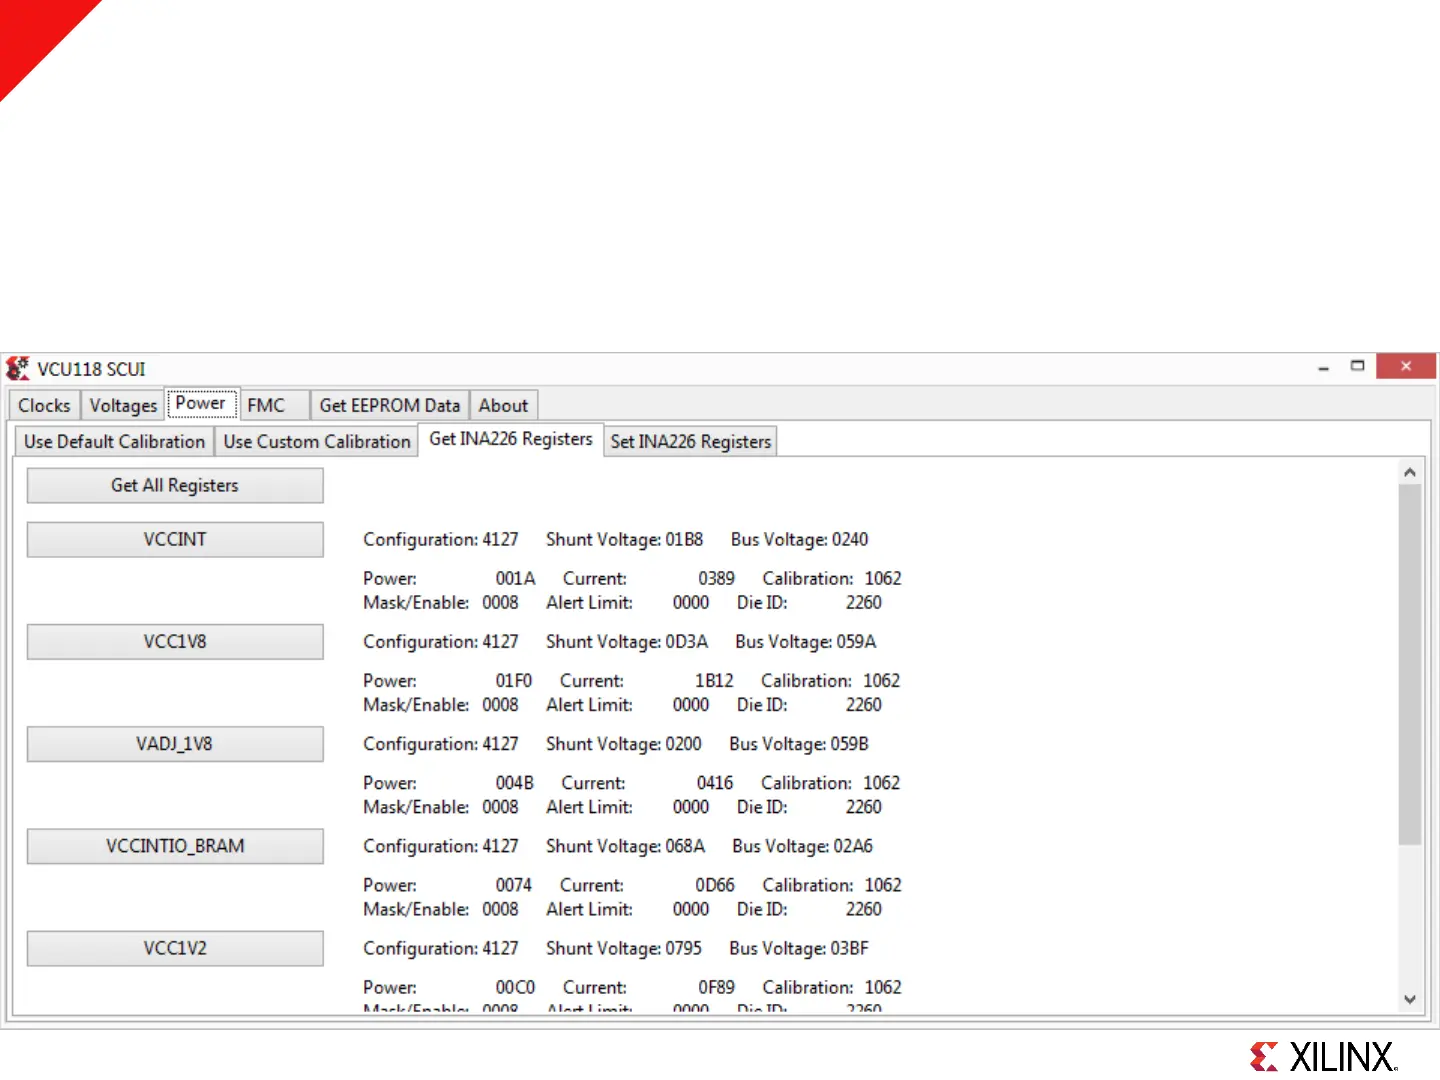
Task: Click the VCCINTIO_BRAM button
Action: tap(175, 846)
